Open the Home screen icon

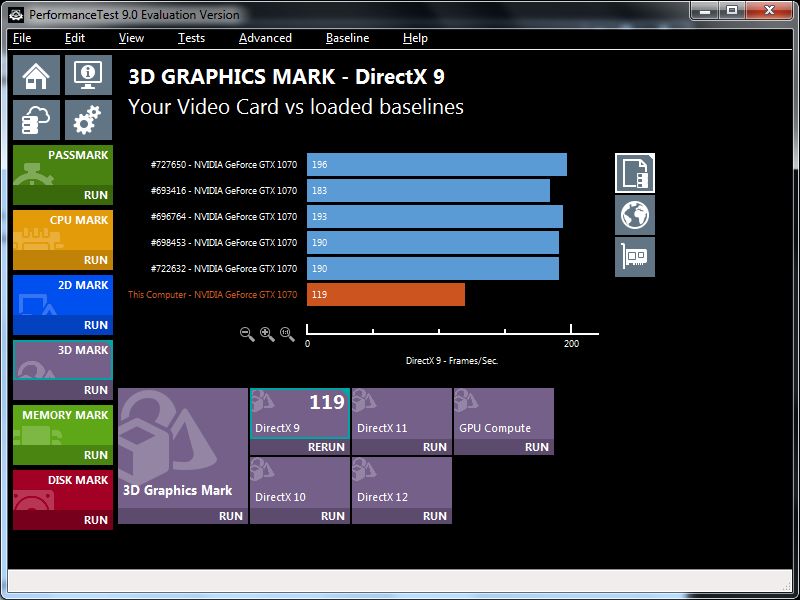[36, 75]
